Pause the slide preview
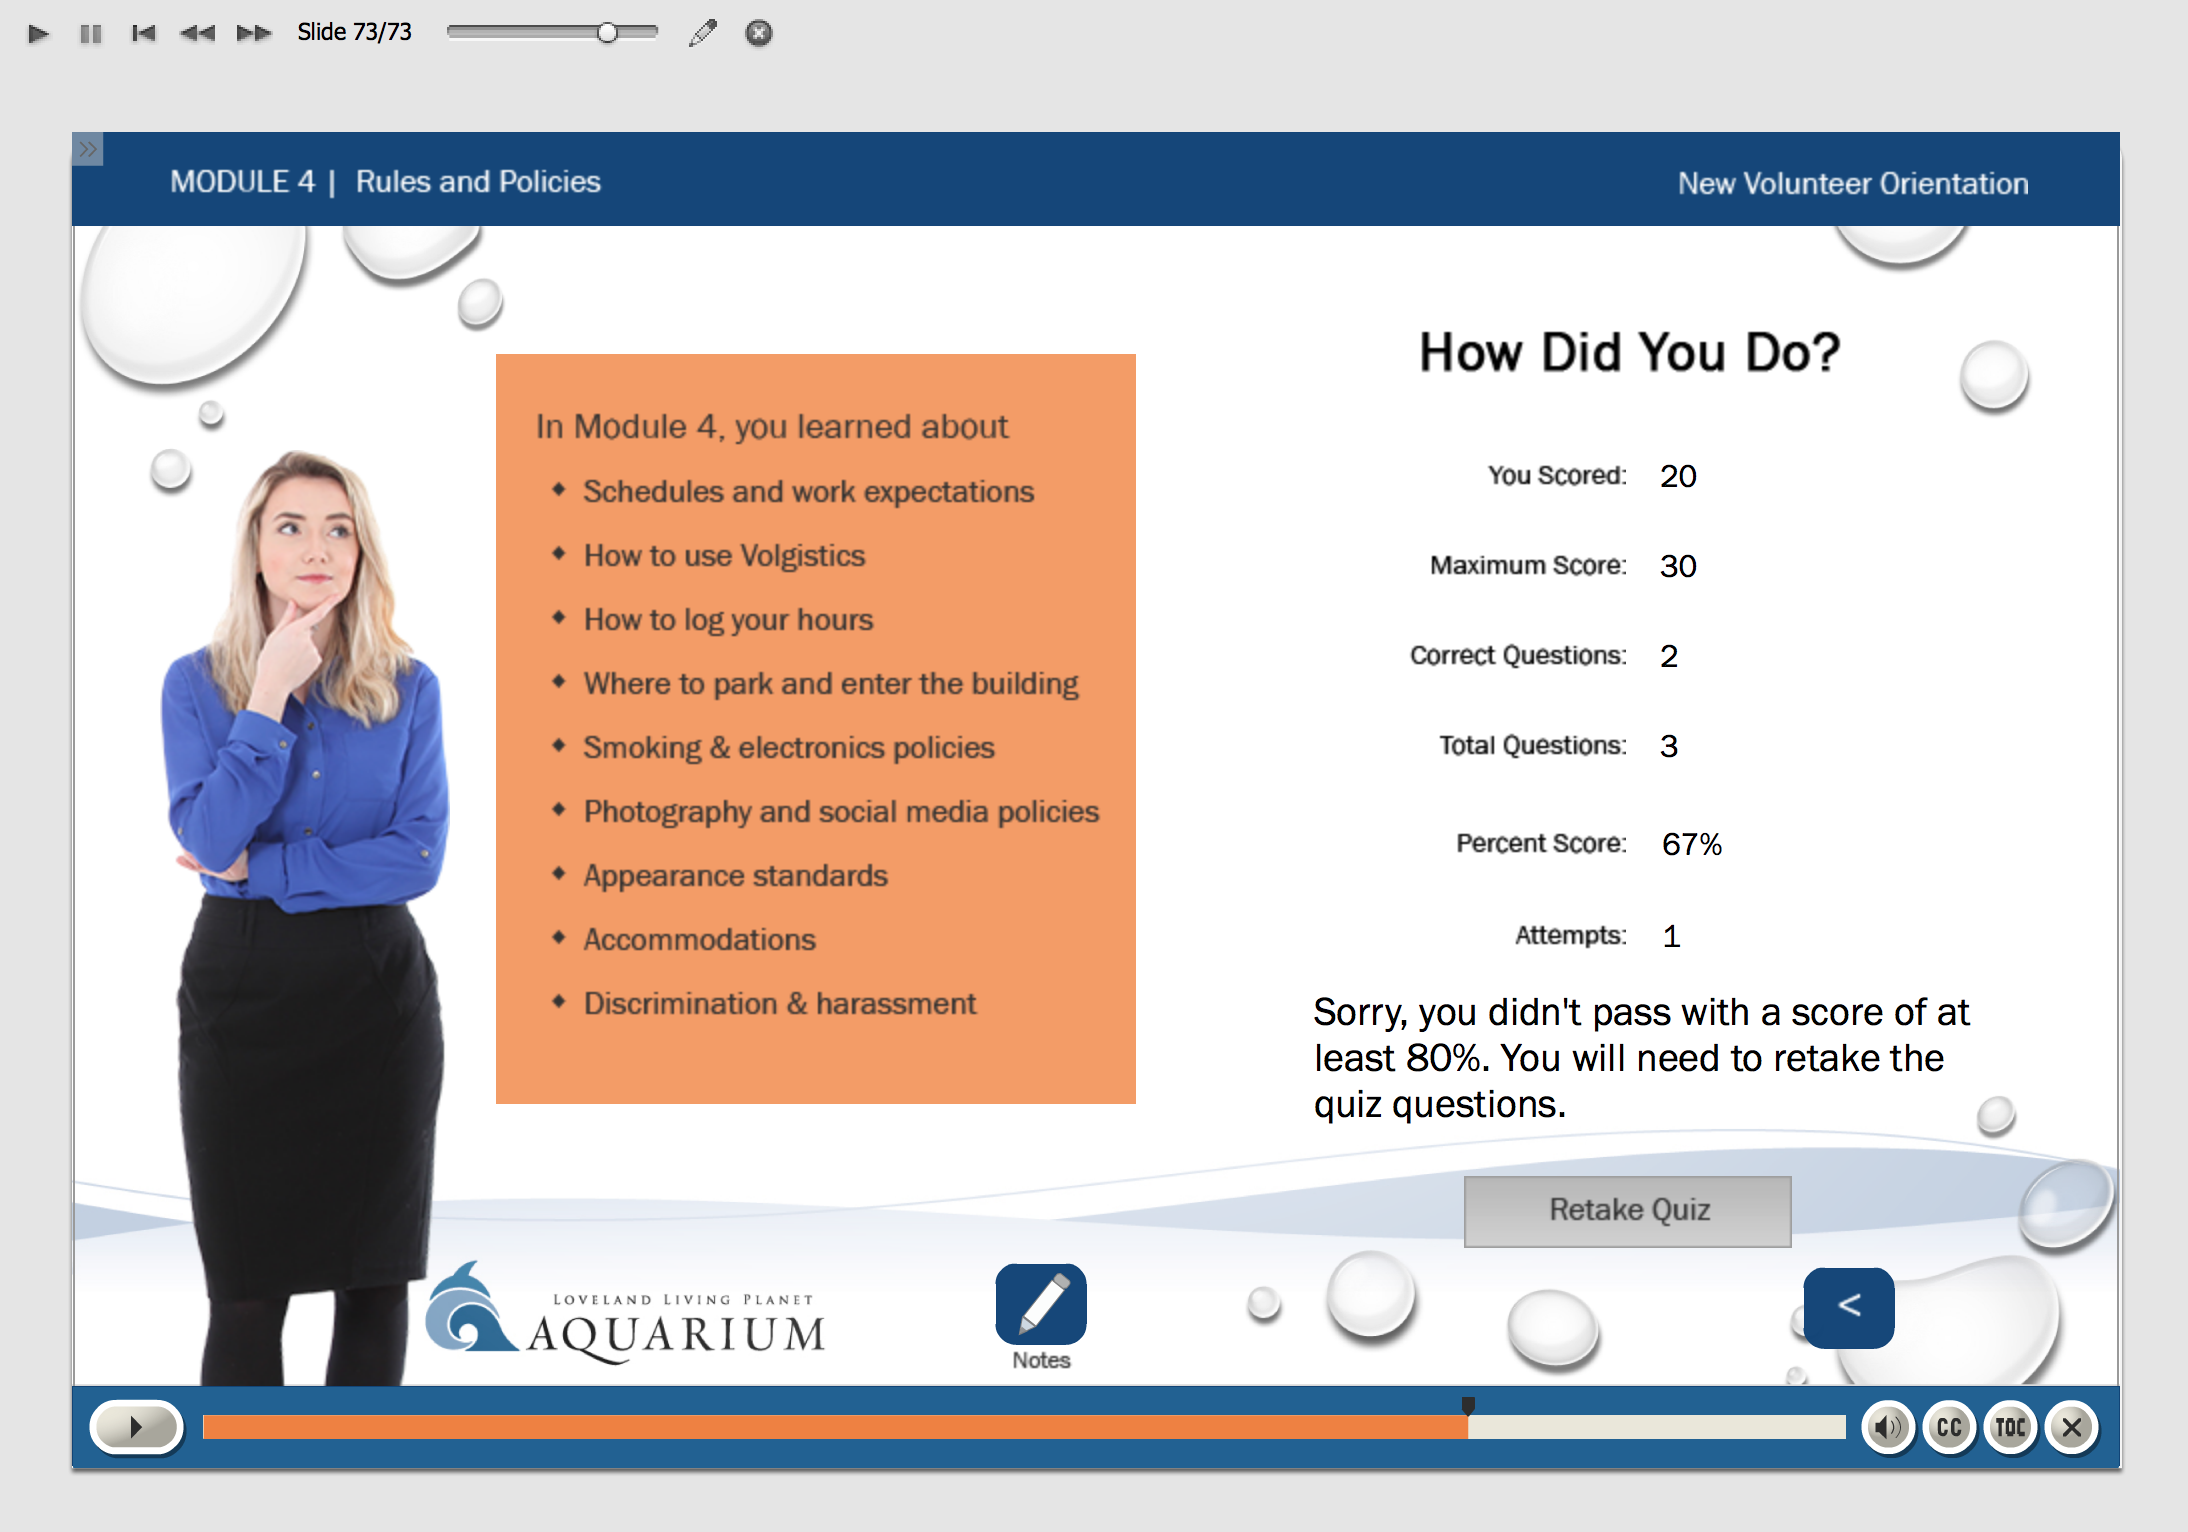 [91, 34]
